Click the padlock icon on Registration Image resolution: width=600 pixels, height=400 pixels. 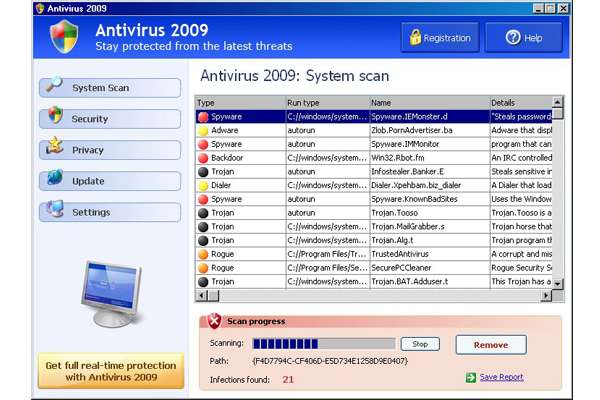(x=415, y=37)
